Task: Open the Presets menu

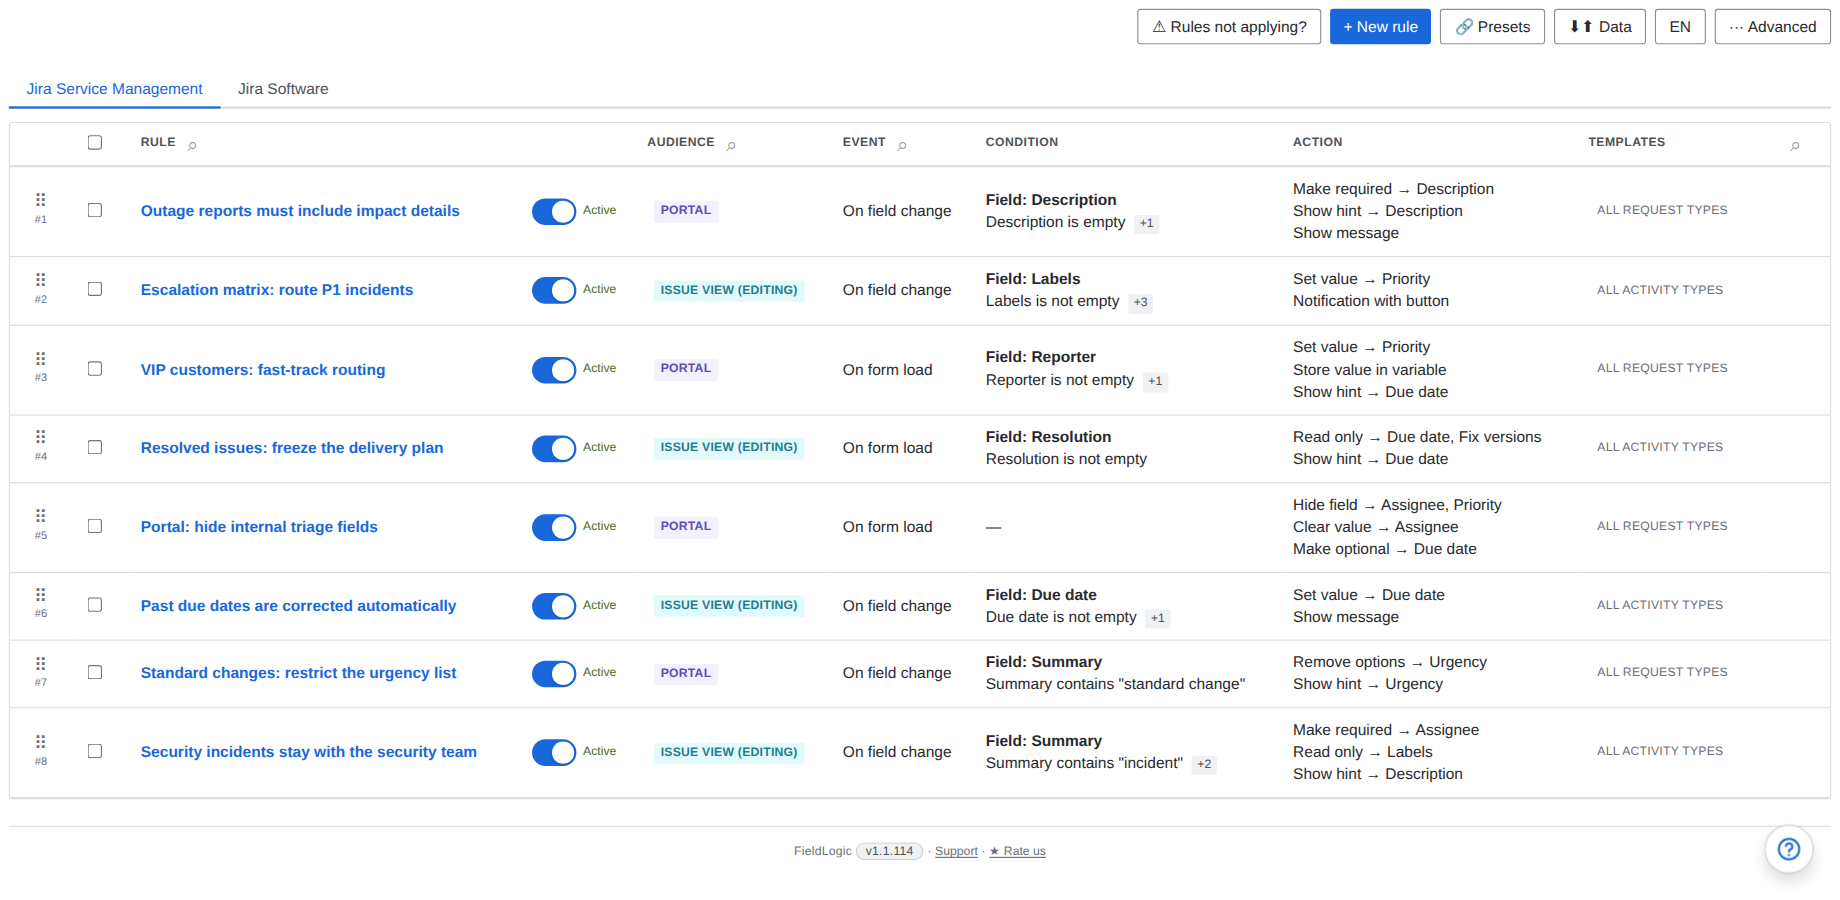Action: (x=1492, y=27)
